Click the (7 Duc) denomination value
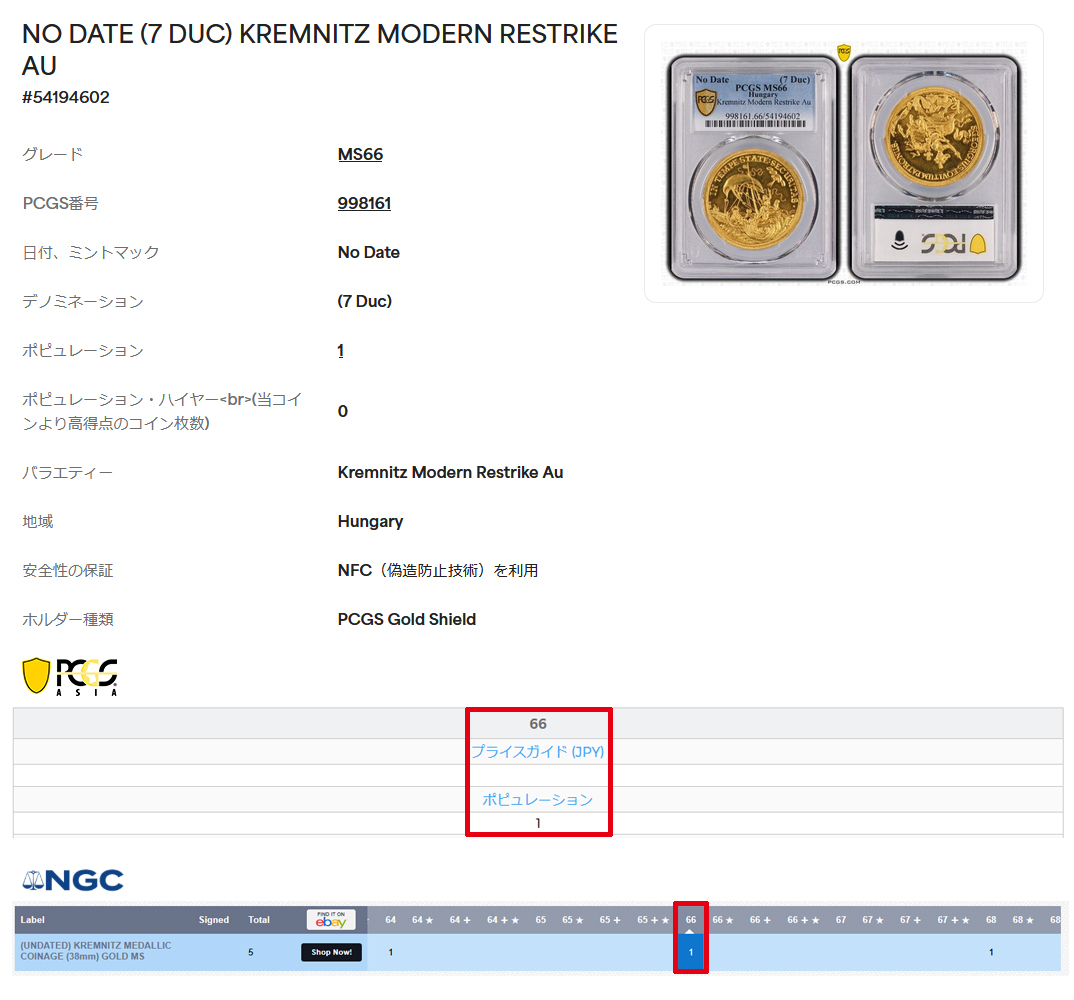This screenshot has width=1074, height=1000. tap(364, 301)
